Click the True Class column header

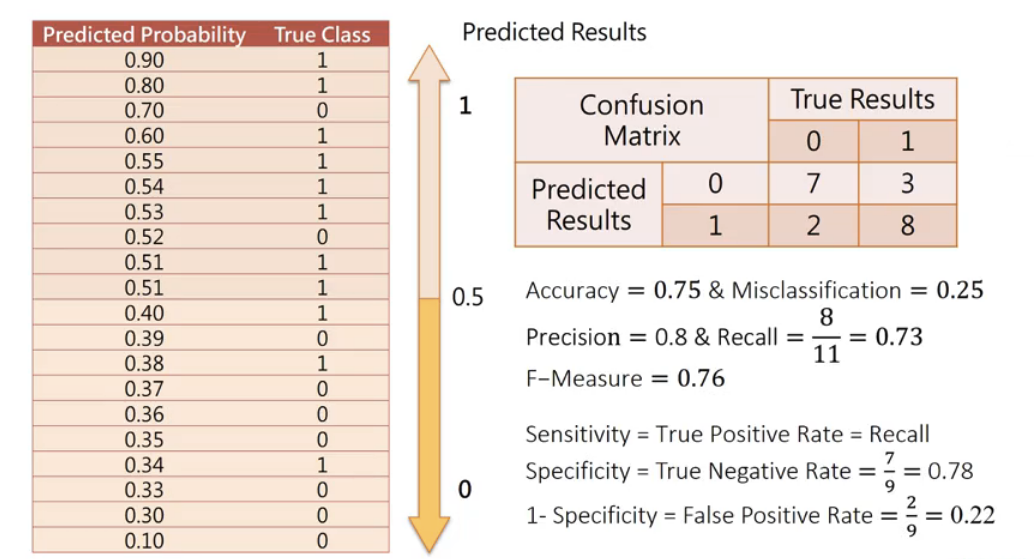point(322,35)
